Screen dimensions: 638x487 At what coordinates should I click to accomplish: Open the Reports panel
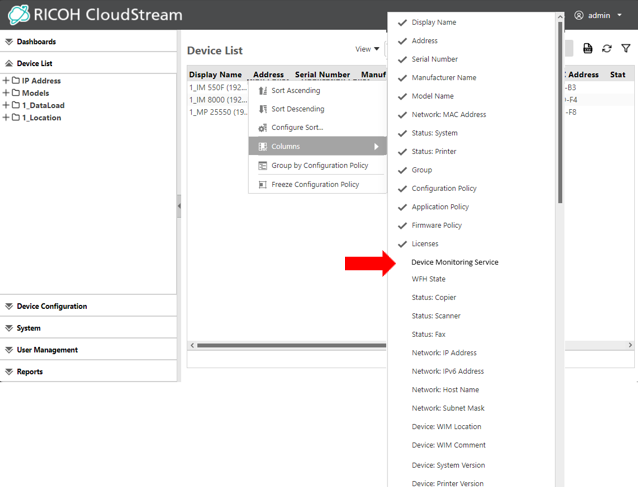point(30,372)
